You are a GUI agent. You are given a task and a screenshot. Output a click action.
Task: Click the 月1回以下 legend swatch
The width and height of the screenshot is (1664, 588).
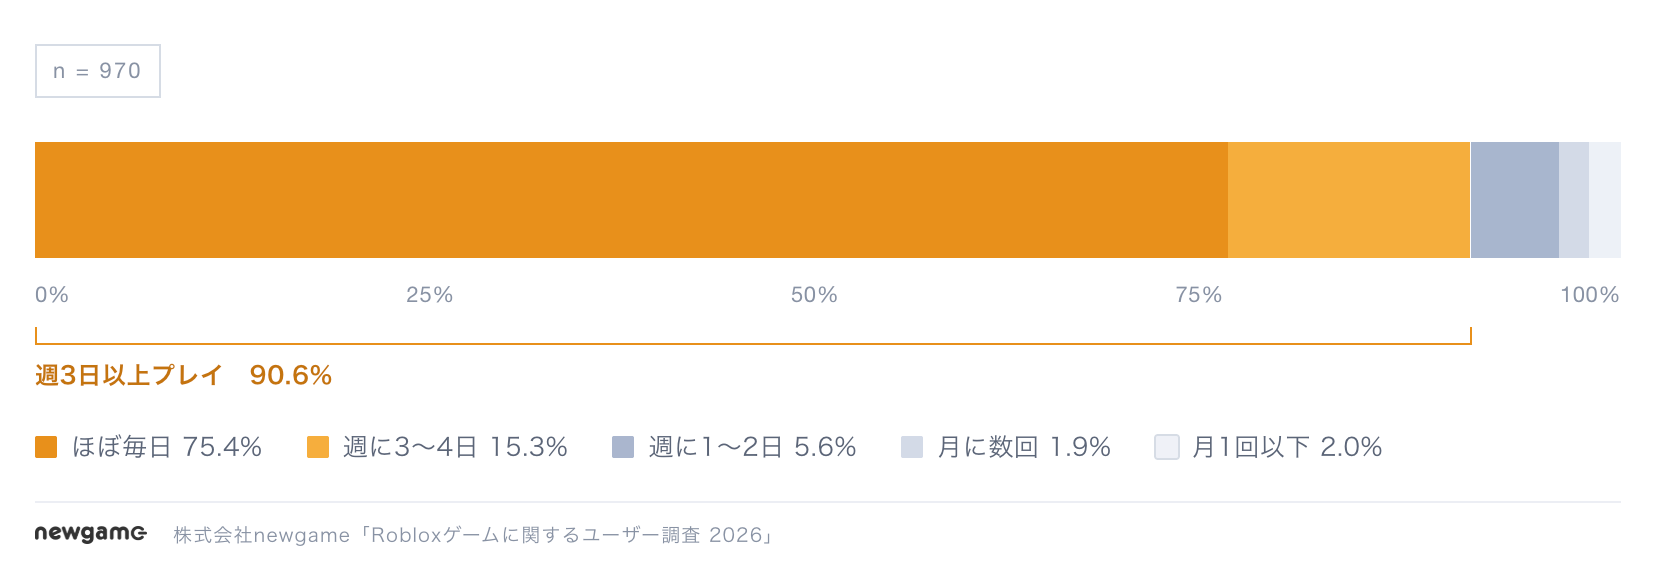(x=1167, y=447)
